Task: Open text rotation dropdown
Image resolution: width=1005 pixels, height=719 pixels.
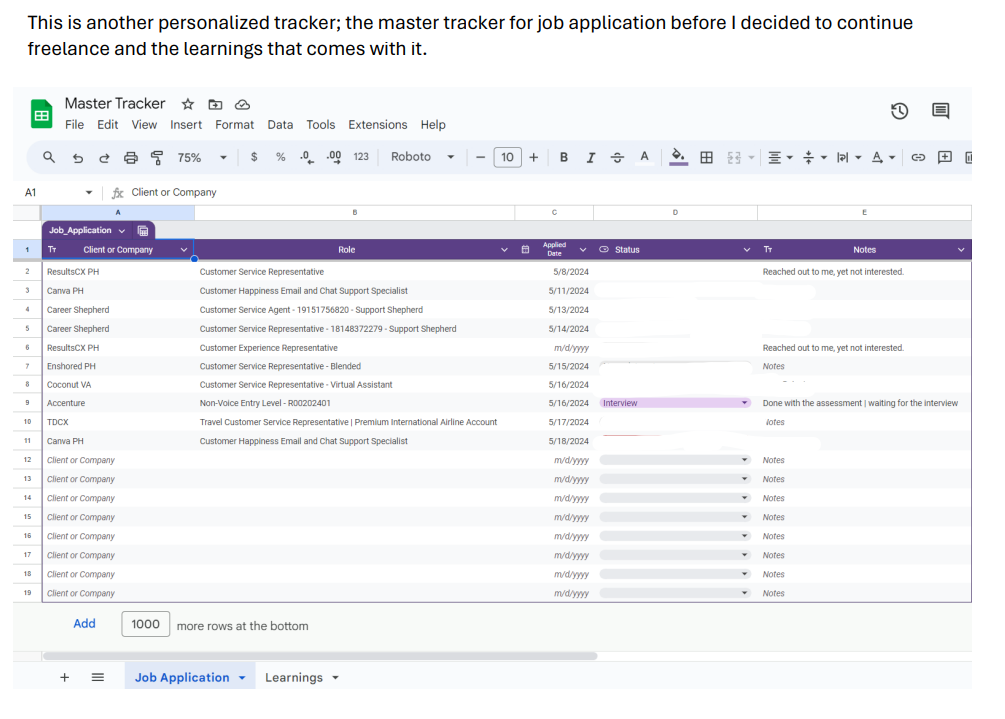Action: [883, 158]
